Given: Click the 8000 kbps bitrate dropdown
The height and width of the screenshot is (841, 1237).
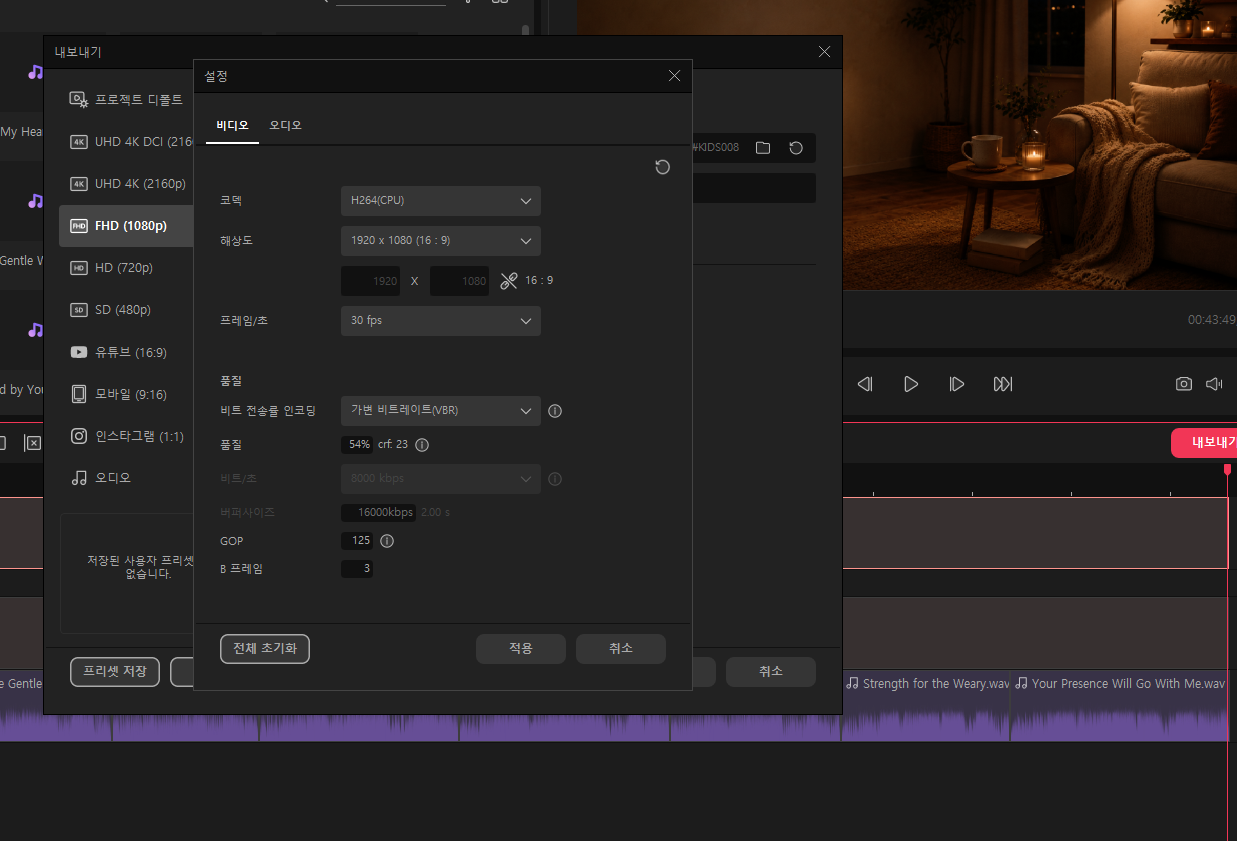Looking at the screenshot, I should (441, 479).
